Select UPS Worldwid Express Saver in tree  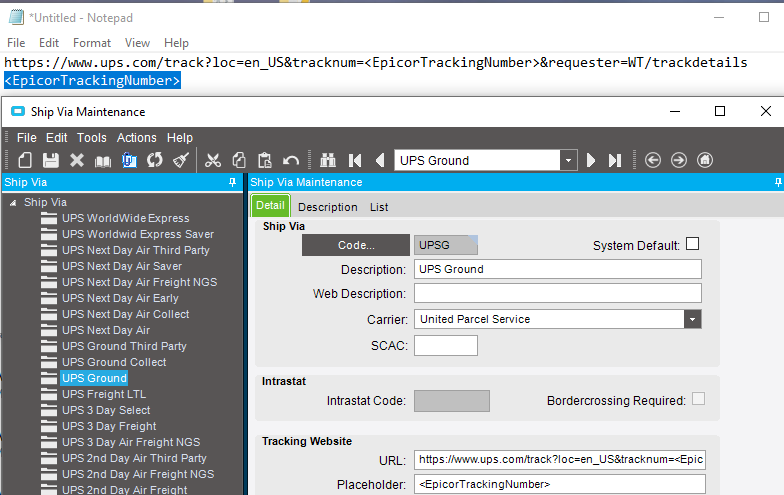[138, 234]
